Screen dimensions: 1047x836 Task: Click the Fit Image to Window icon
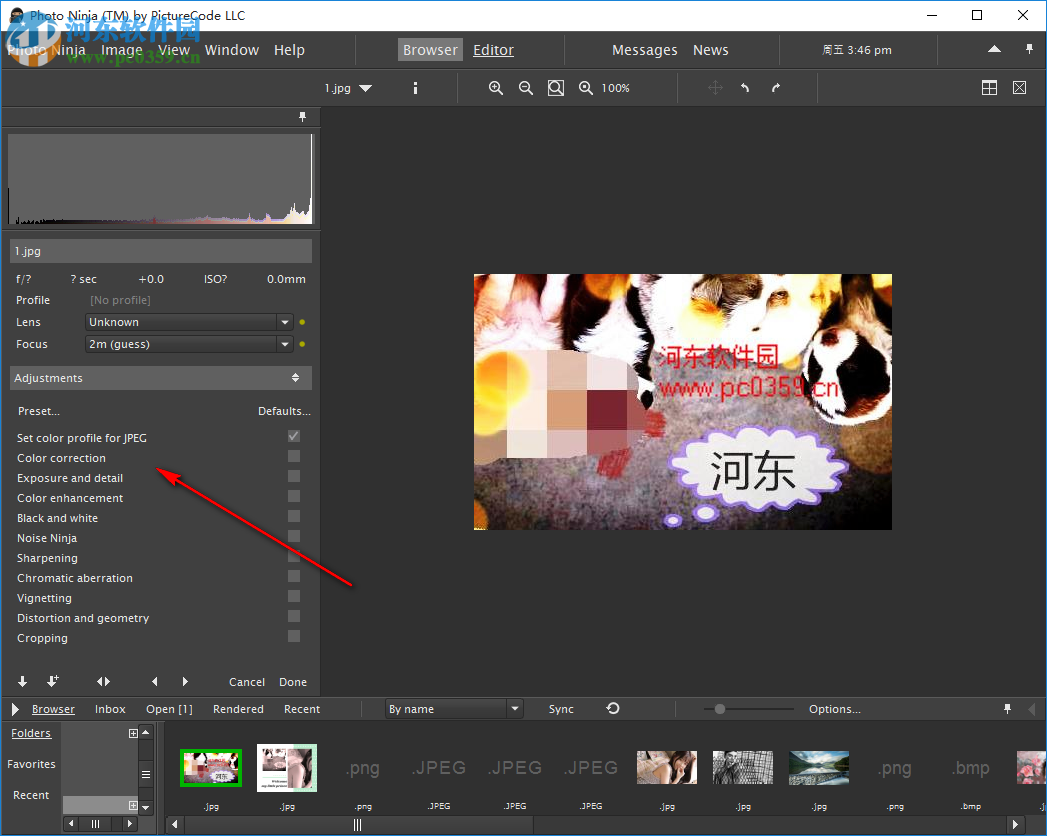coord(556,88)
